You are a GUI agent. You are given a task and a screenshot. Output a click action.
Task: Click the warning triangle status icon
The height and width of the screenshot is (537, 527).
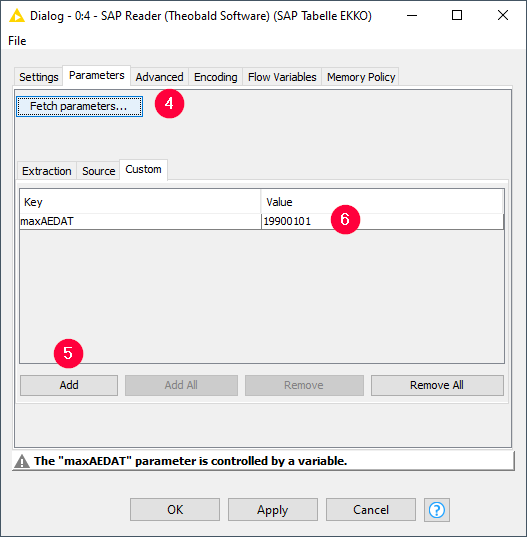coord(22,461)
